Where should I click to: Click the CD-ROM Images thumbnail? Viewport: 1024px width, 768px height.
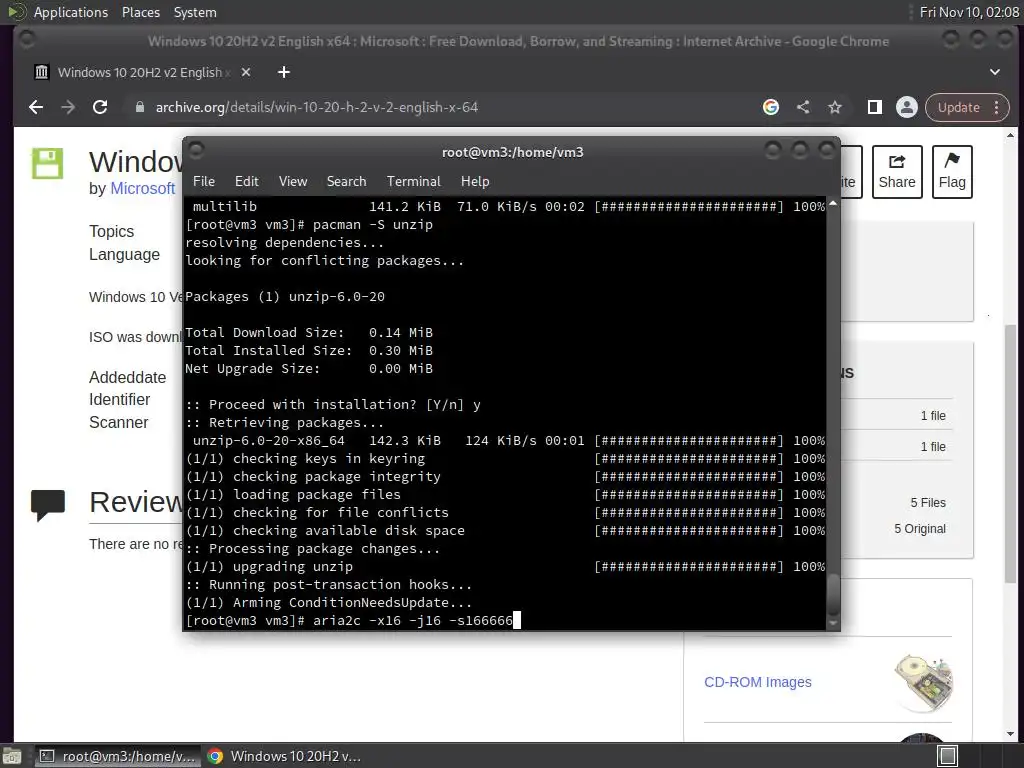[923, 682]
